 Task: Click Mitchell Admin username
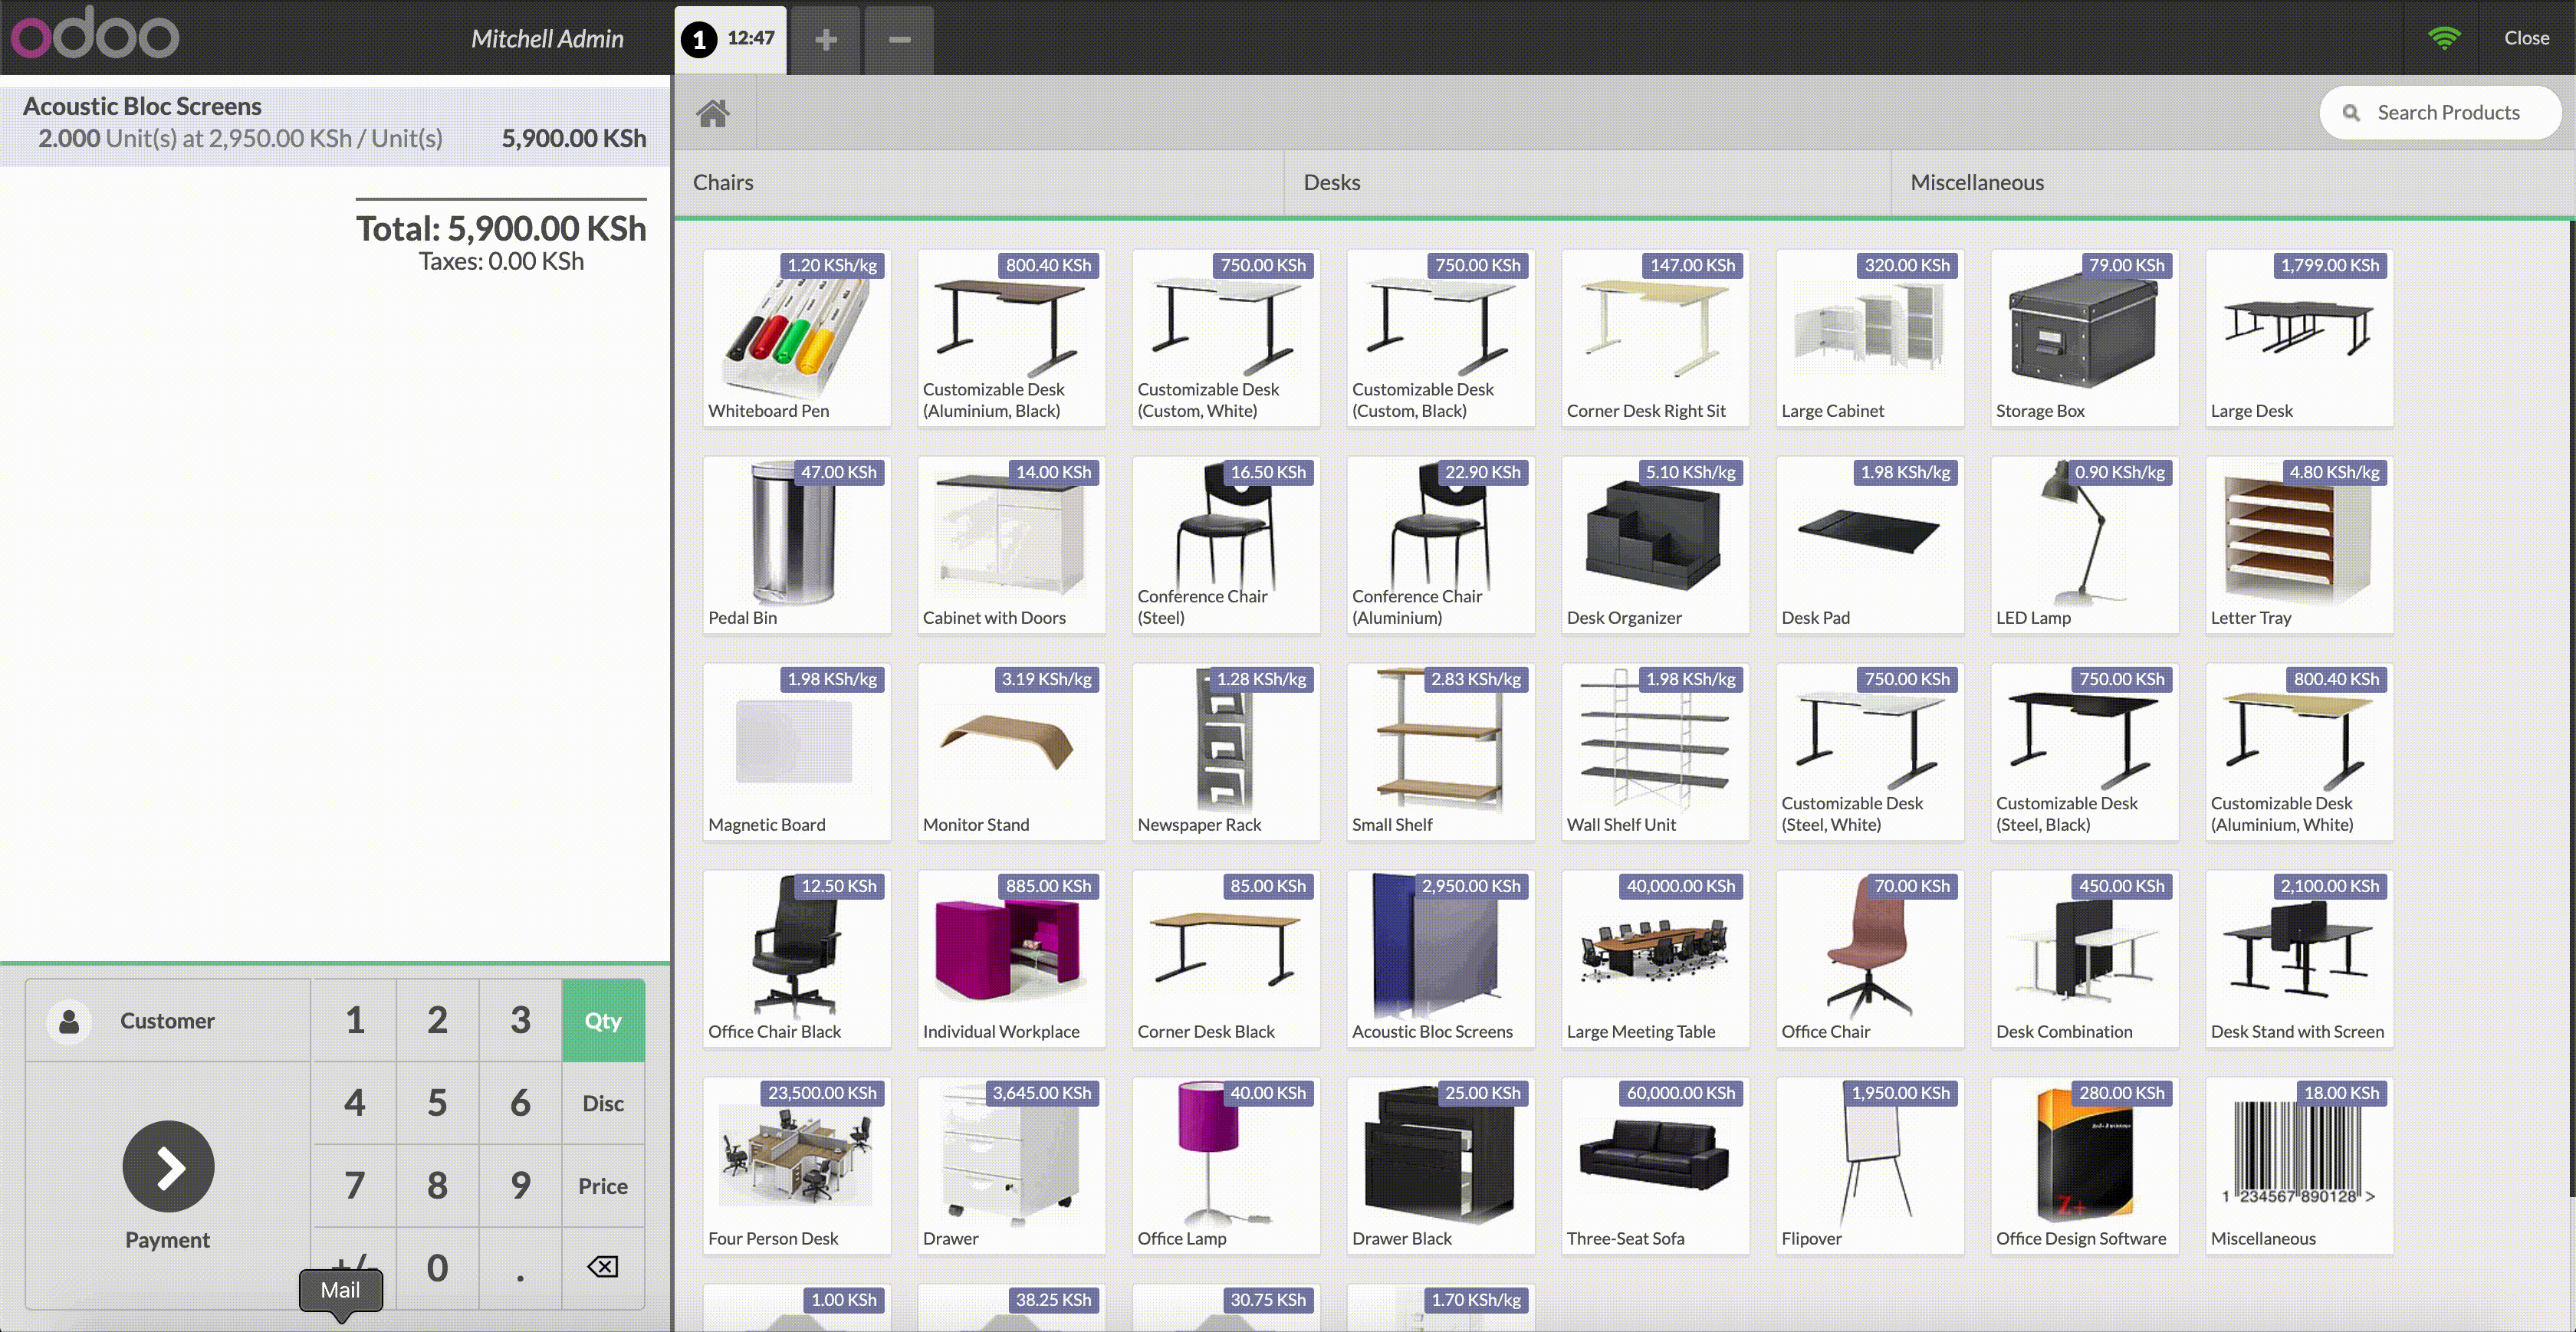pyautogui.click(x=547, y=39)
